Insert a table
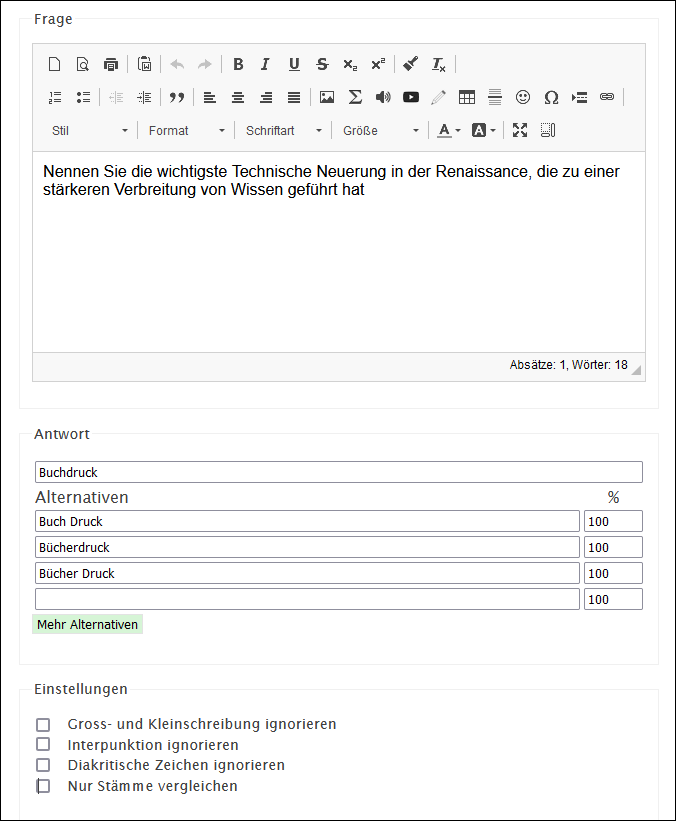 click(x=467, y=97)
